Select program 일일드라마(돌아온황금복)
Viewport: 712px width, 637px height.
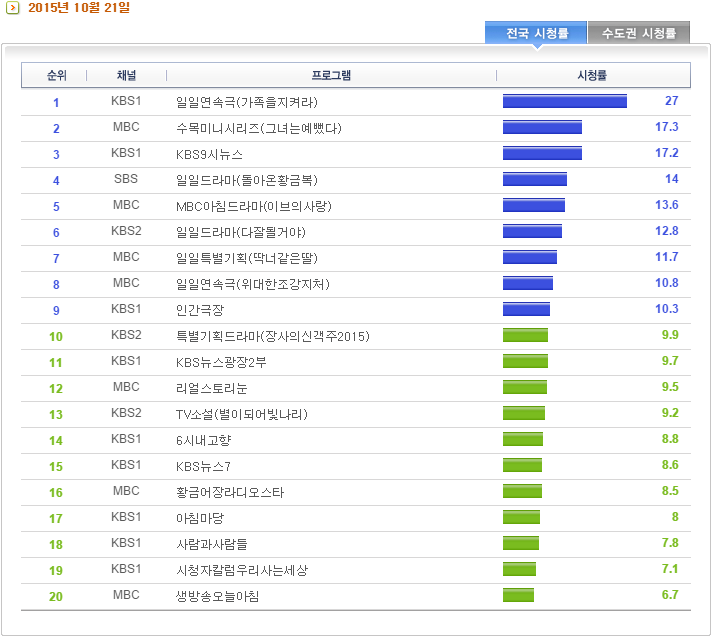[247, 180]
